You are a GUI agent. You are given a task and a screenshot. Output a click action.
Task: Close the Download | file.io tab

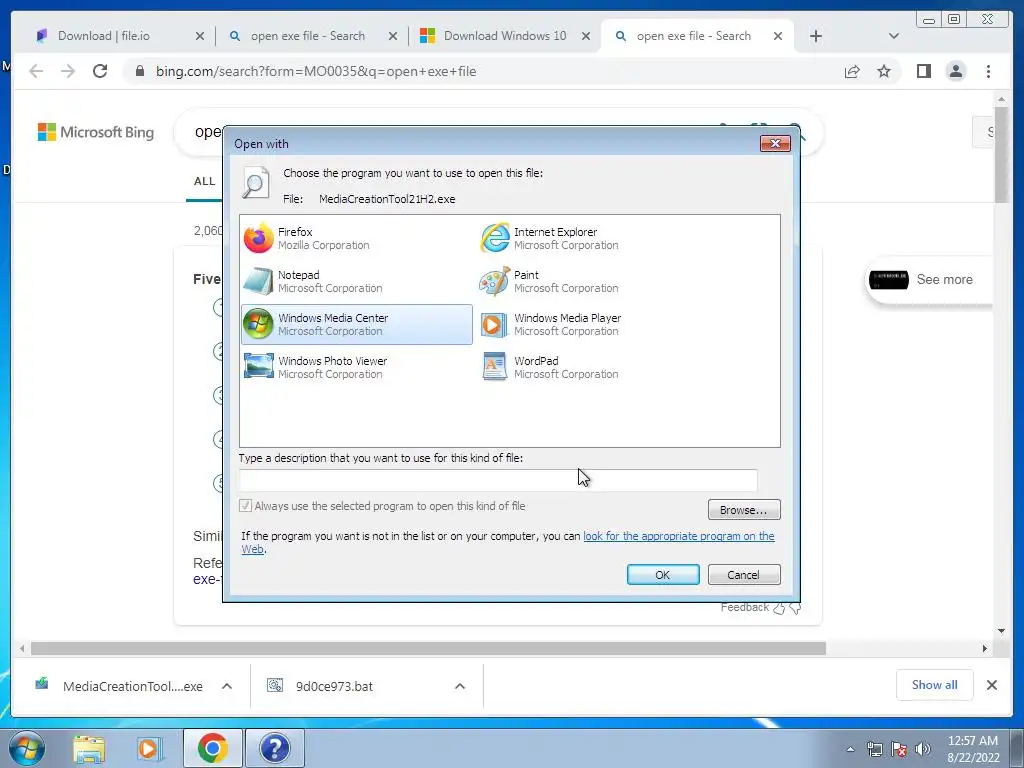tap(200, 36)
